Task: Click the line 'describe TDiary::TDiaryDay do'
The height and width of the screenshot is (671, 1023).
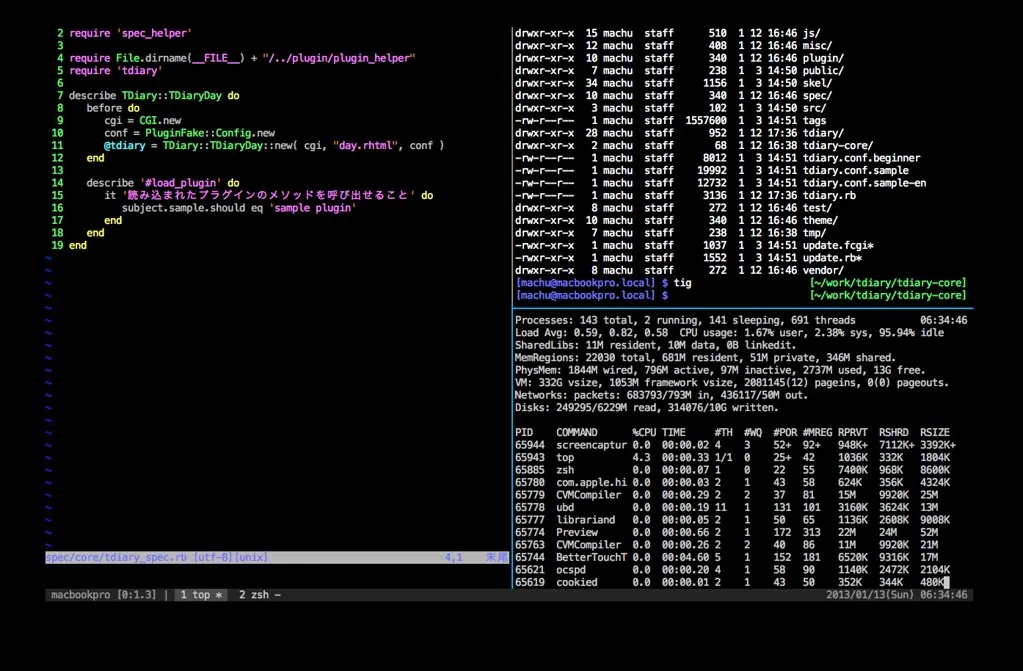Action: click(154, 95)
